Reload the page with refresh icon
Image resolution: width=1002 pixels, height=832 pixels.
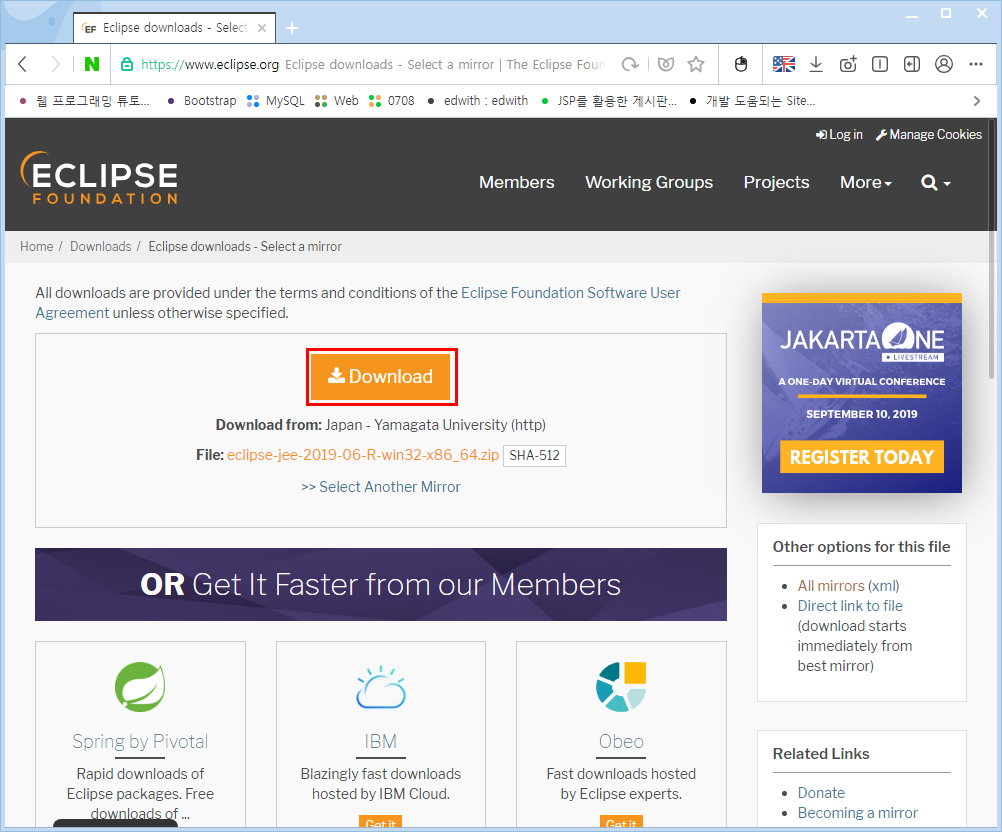pyautogui.click(x=630, y=64)
